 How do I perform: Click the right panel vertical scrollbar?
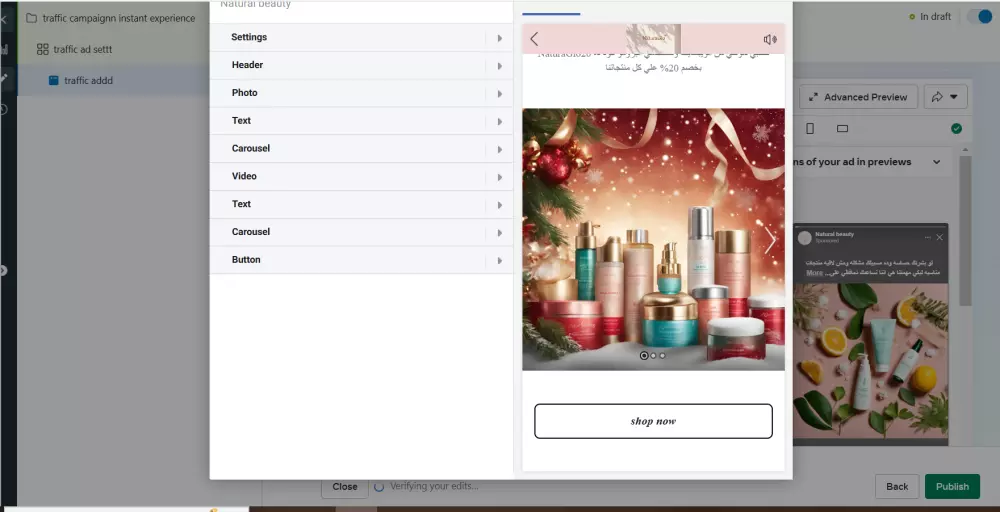coord(965,230)
